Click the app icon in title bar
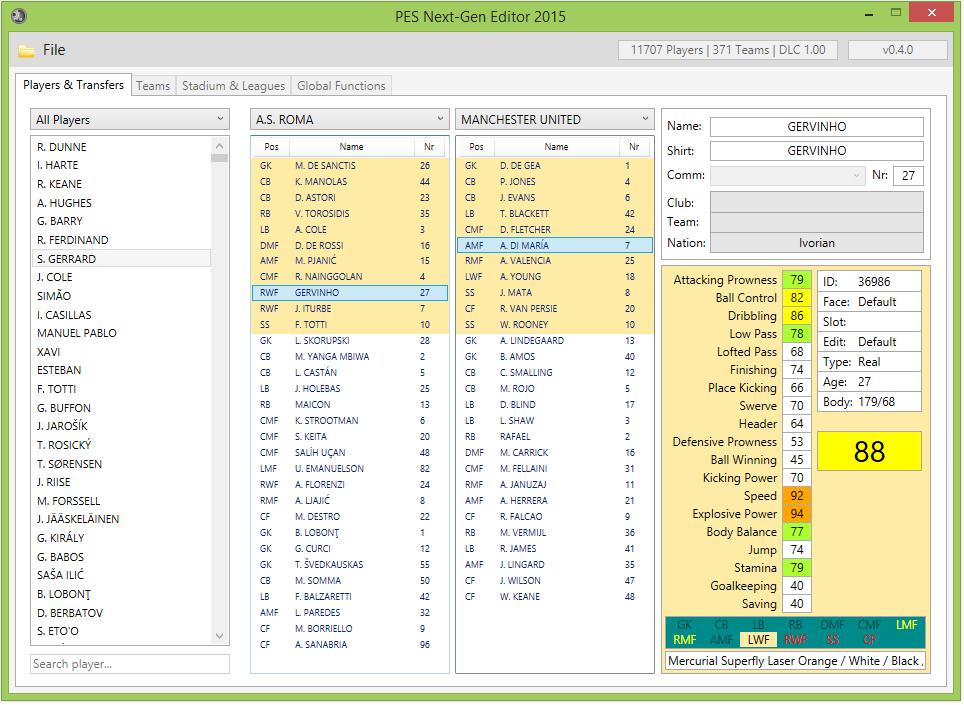964x705 pixels. 19,15
